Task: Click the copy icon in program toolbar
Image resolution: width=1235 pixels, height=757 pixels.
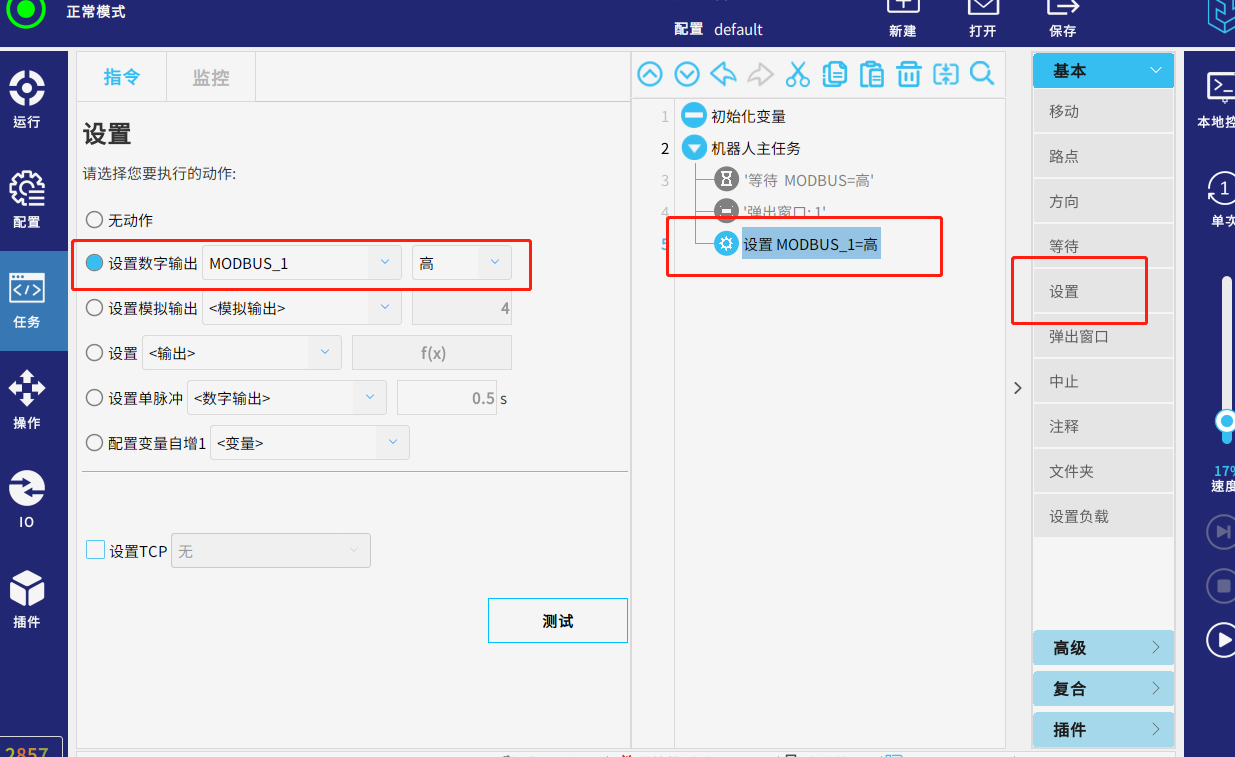Action: click(x=834, y=74)
